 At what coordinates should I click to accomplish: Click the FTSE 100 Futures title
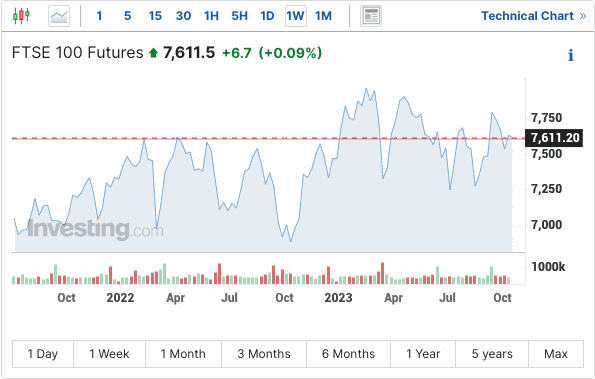click(x=78, y=53)
